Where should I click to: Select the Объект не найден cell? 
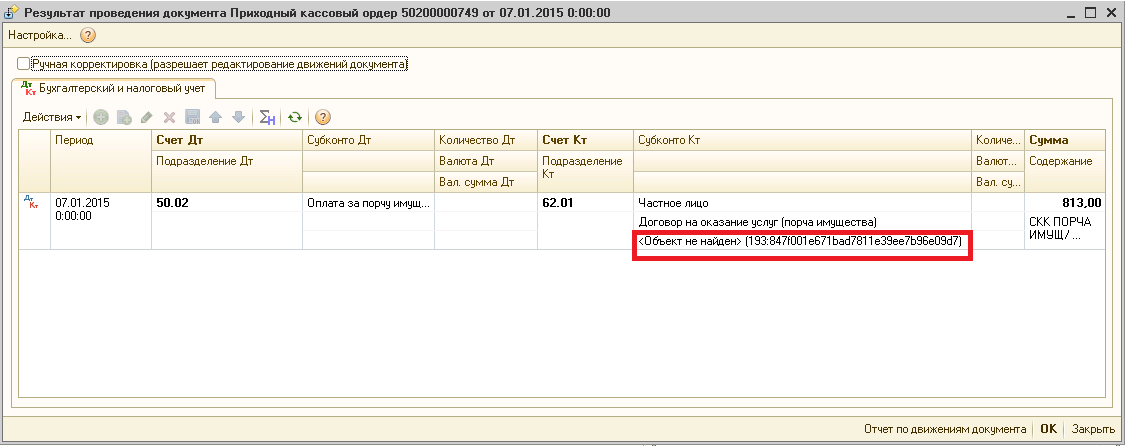click(803, 241)
